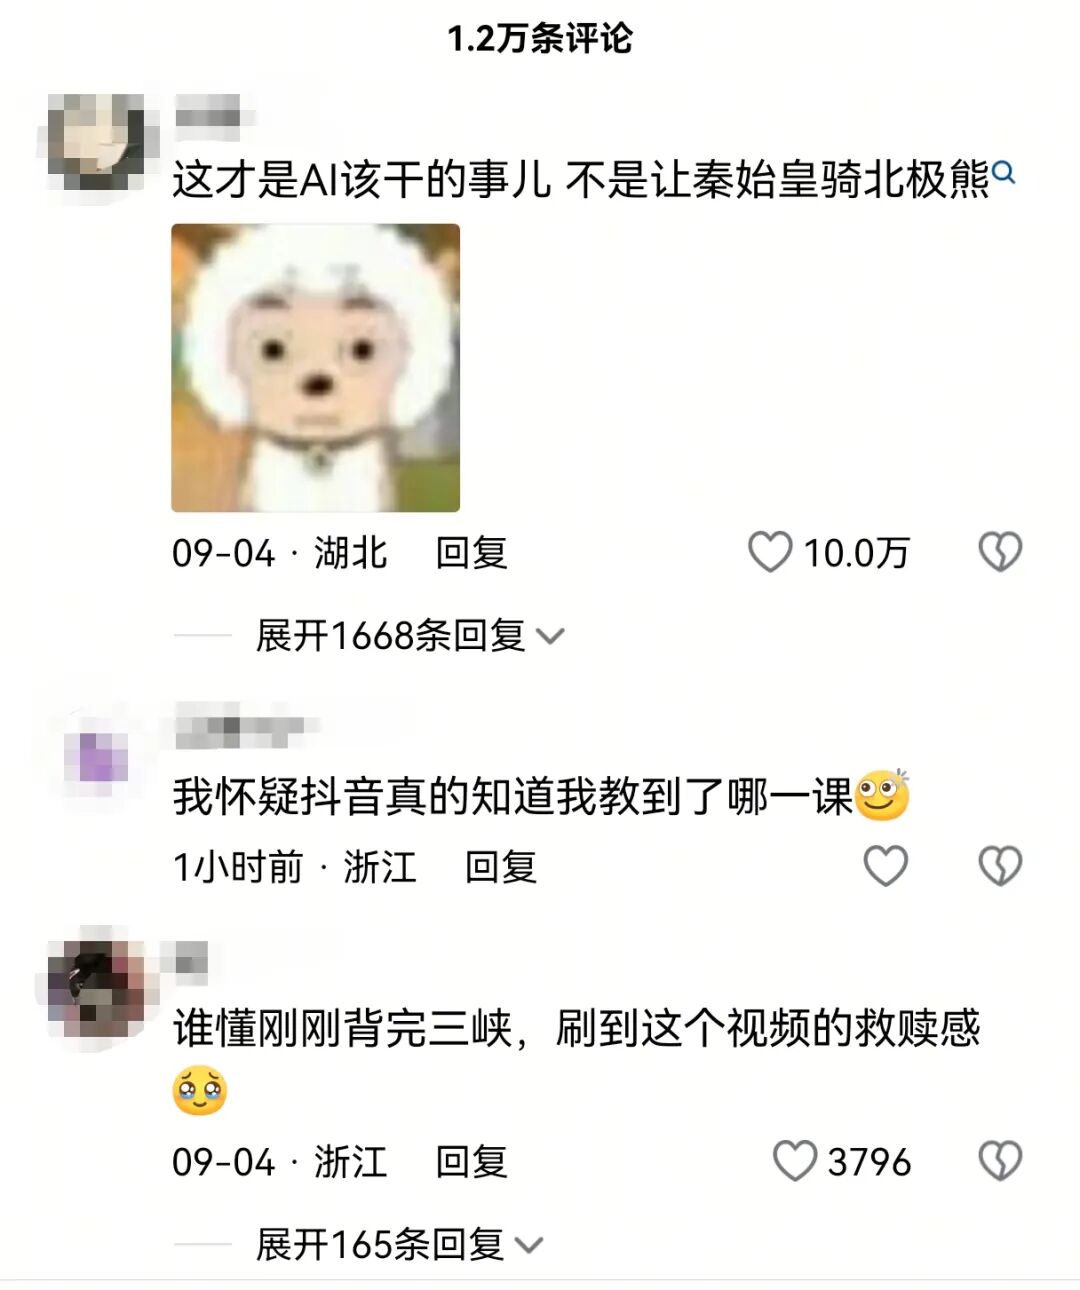Image resolution: width=1080 pixels, height=1290 pixels.
Task: Dislike the comment posted 1小时前
Action: (x=1000, y=866)
